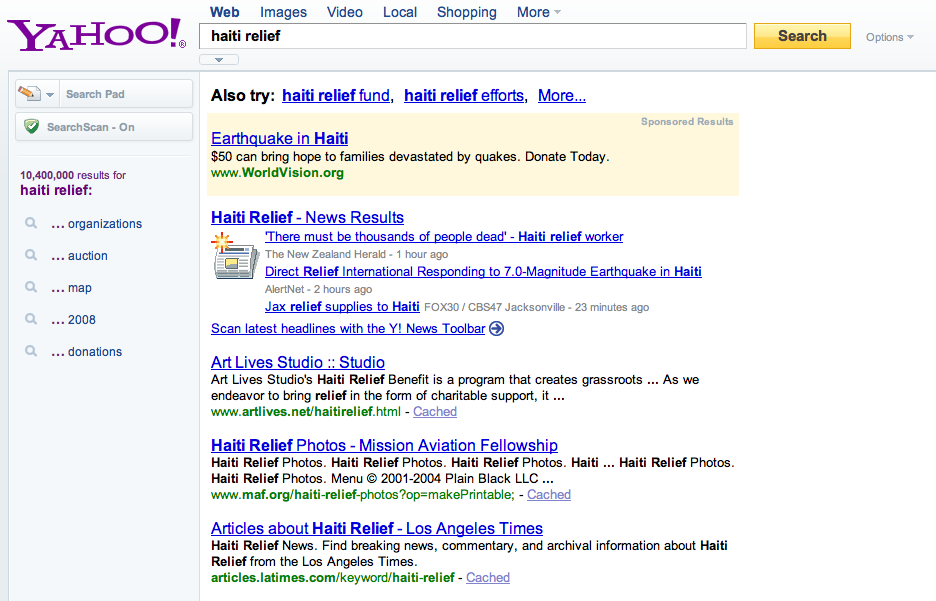Open the Earthquake in Haiti sponsored link

279,138
